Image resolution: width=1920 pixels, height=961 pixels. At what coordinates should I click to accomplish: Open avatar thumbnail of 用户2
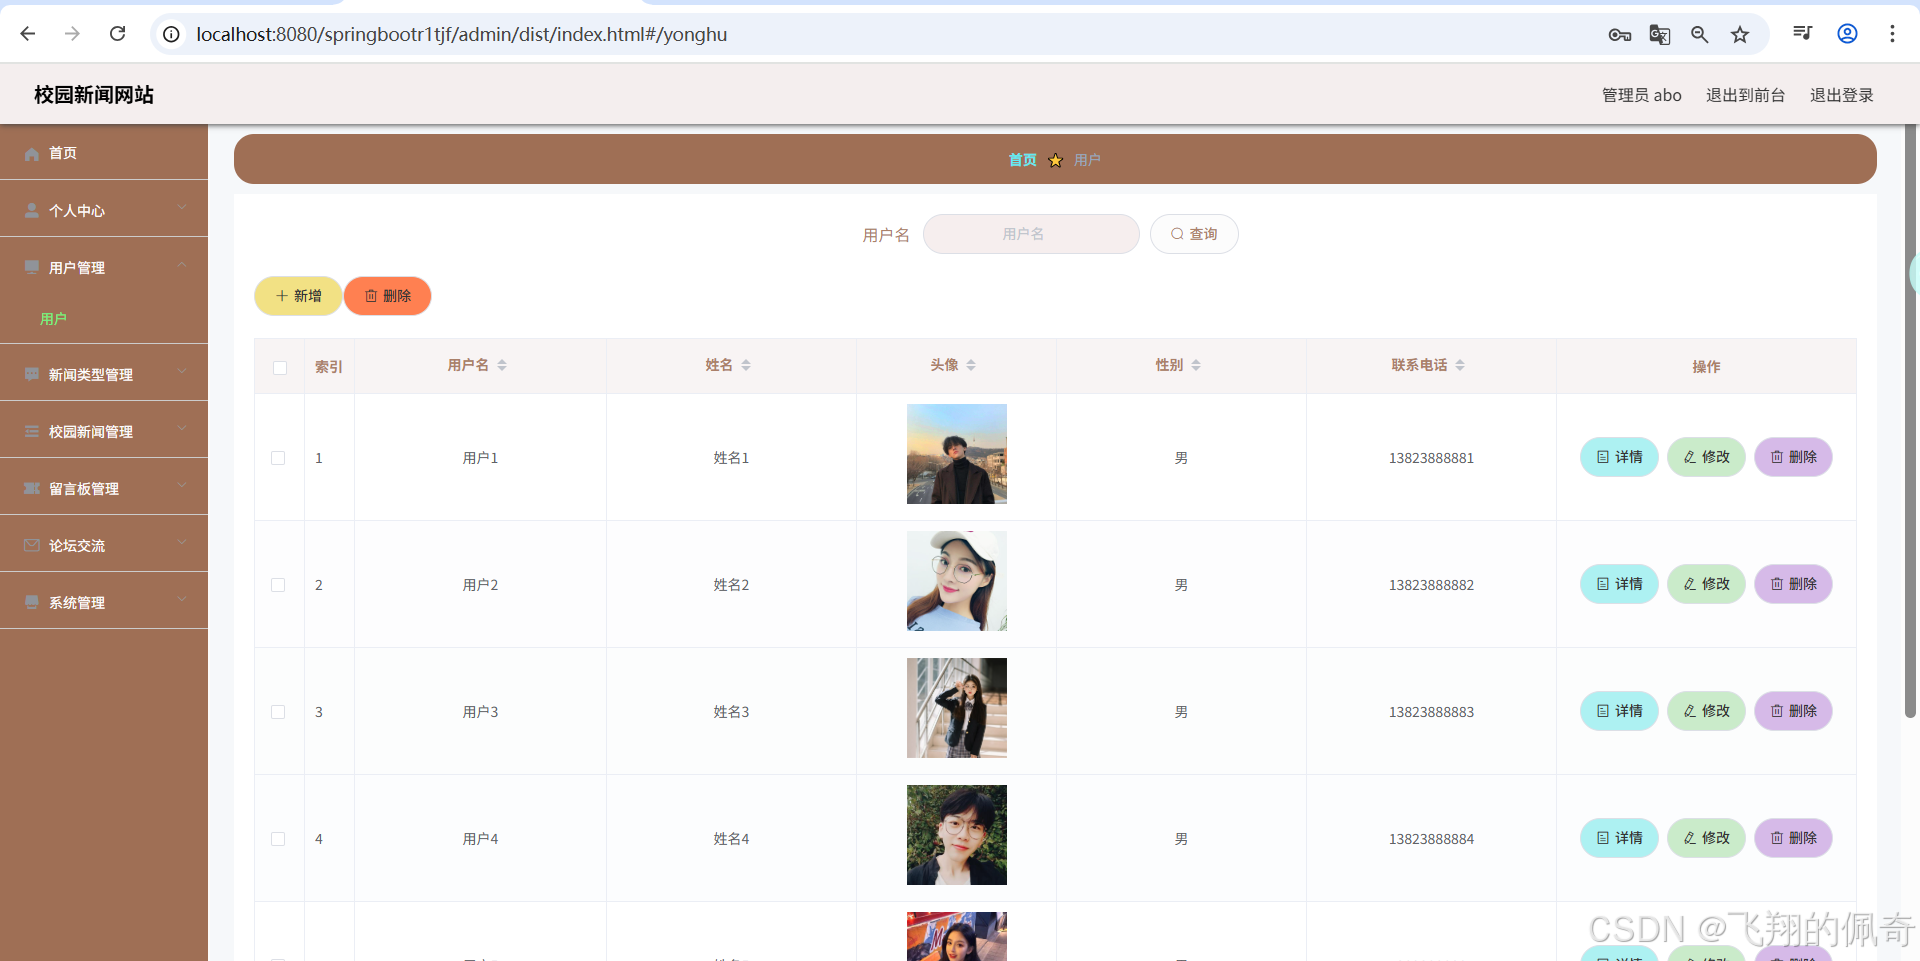click(956, 581)
